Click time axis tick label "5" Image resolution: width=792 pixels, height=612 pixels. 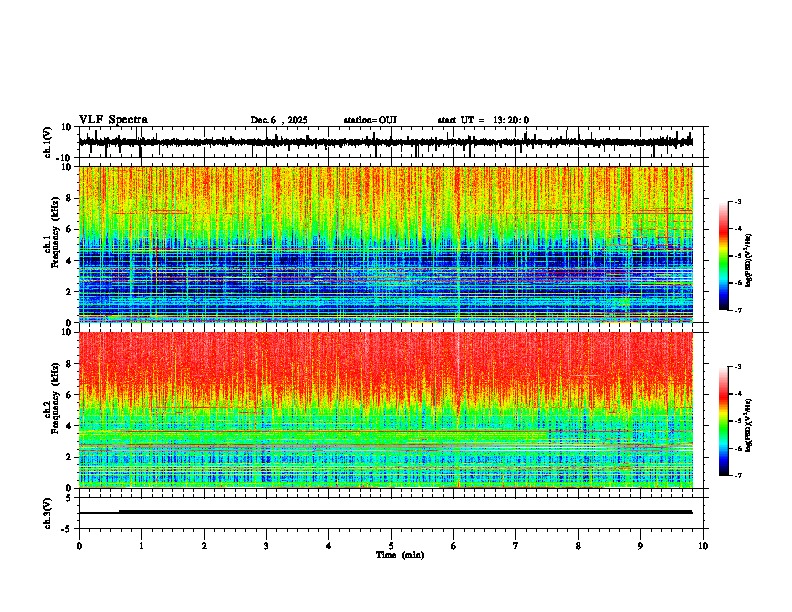[391, 546]
